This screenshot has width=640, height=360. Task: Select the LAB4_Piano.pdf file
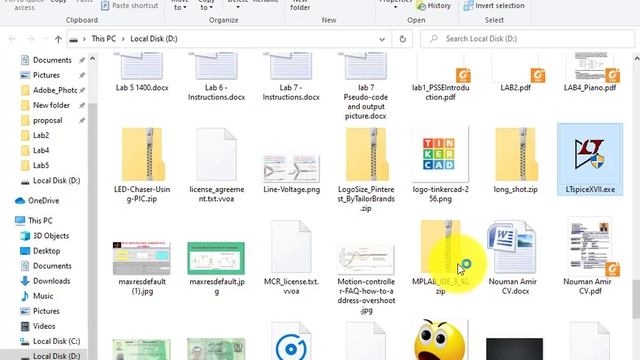click(590, 72)
